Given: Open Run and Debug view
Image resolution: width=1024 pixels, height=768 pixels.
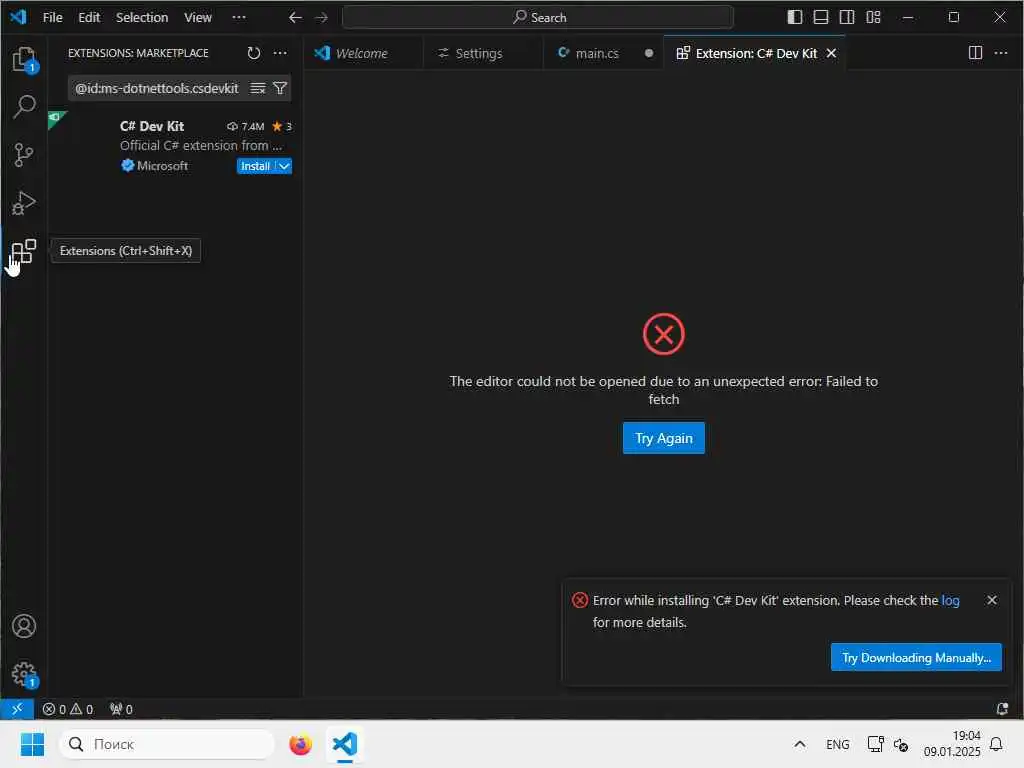Looking at the screenshot, I should [x=24, y=203].
